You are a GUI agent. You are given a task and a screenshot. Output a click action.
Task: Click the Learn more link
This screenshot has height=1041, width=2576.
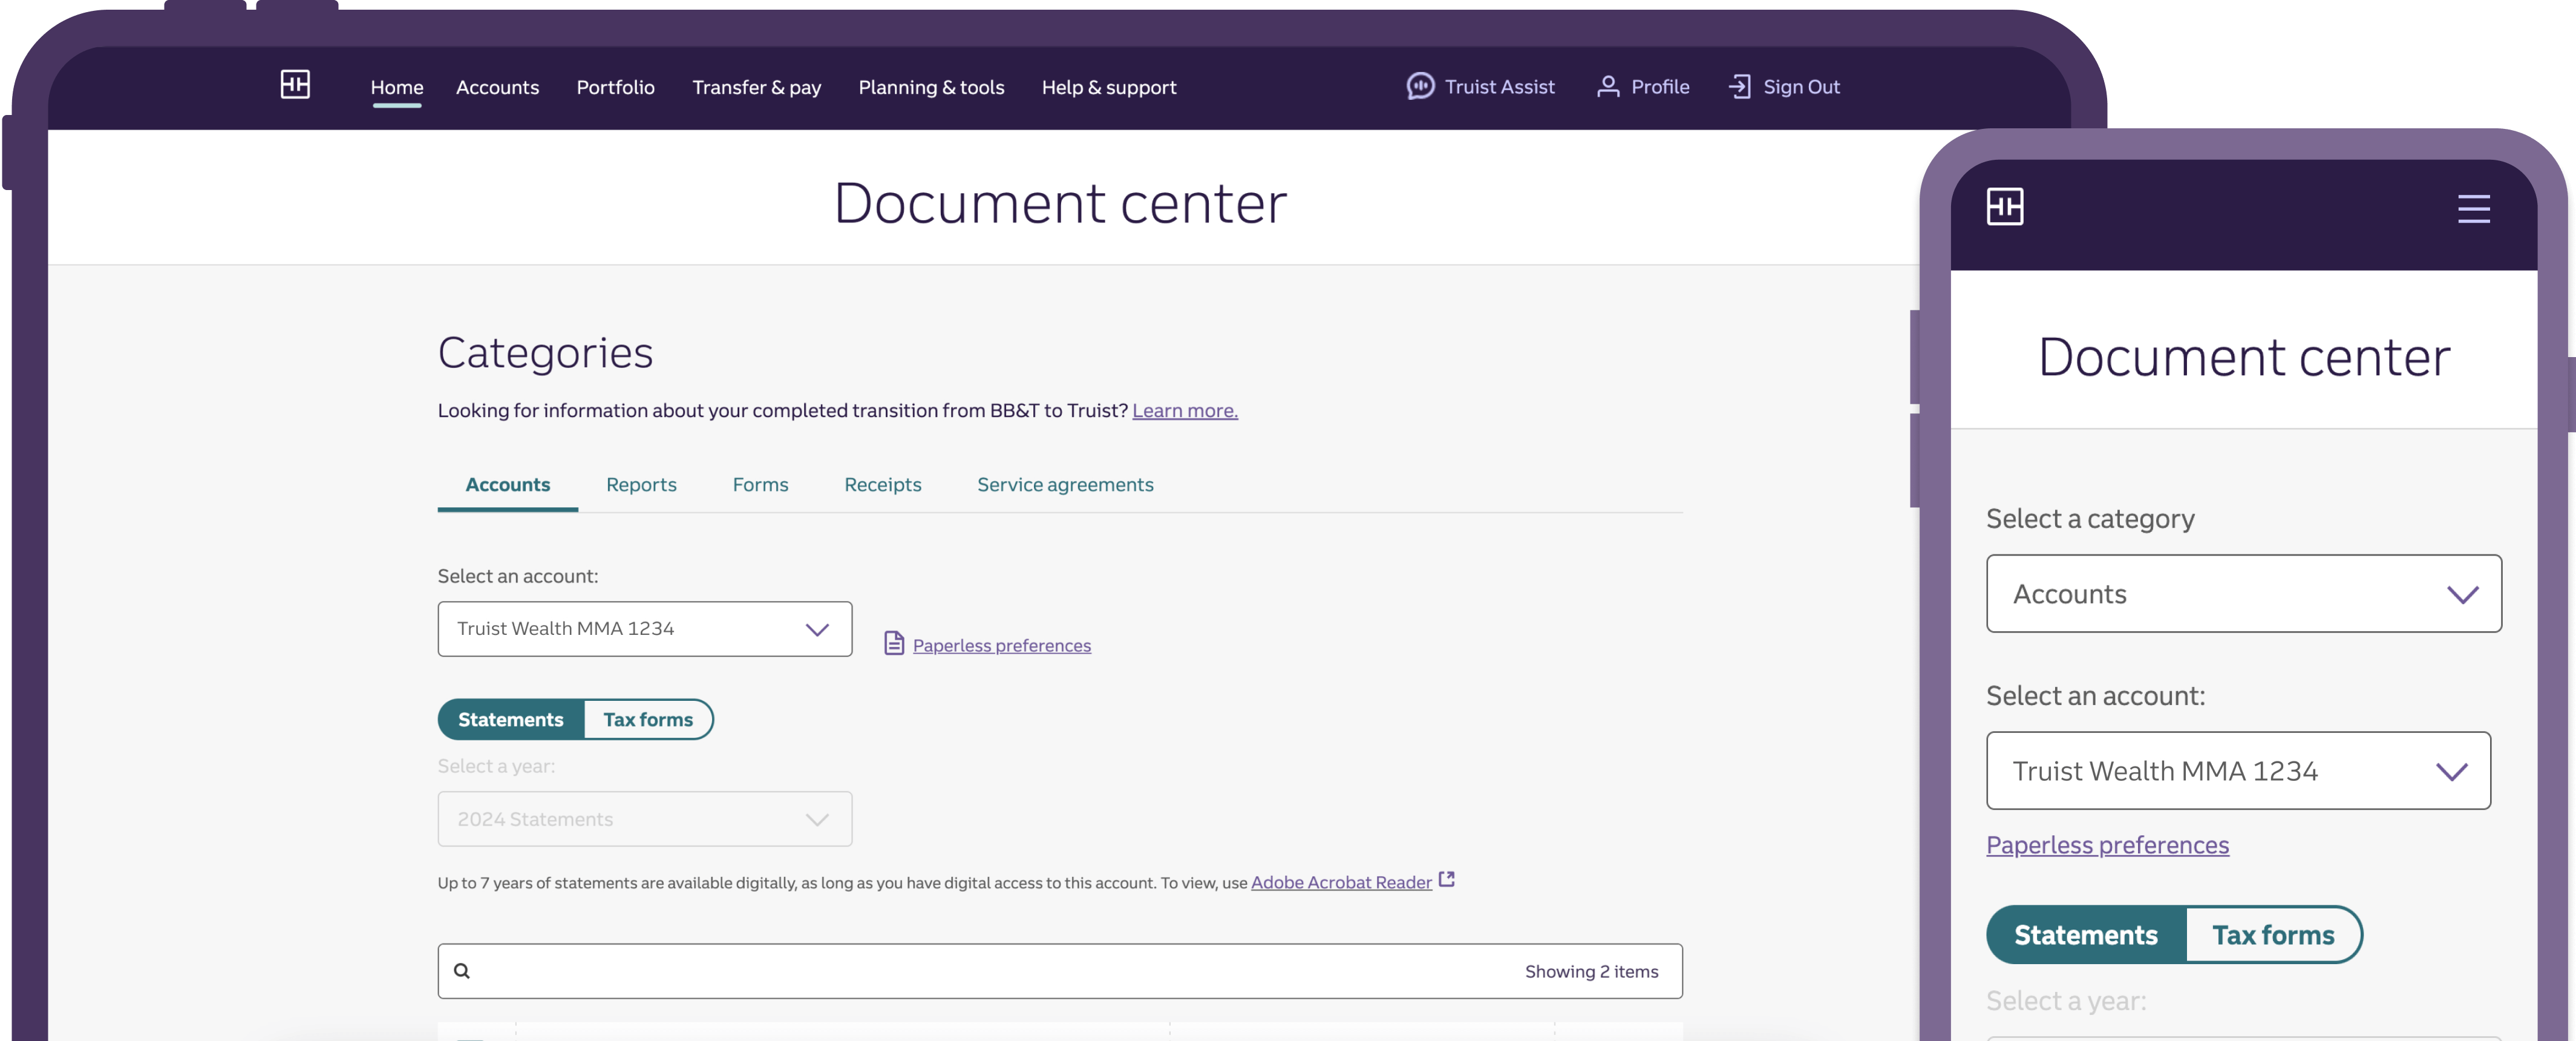click(1184, 411)
